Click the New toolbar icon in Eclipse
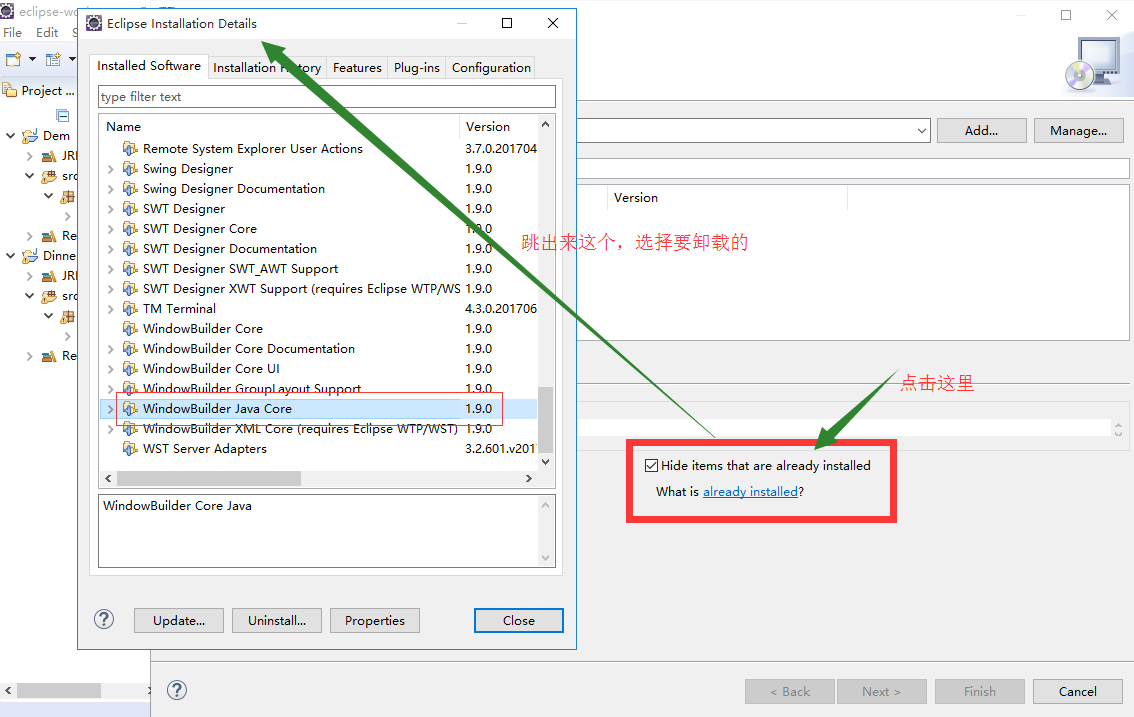The image size is (1134, 717). [13, 59]
